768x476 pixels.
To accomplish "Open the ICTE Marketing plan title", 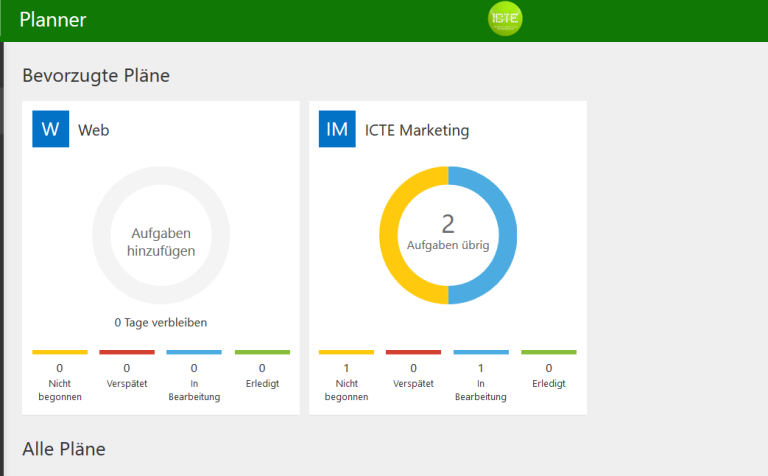I will (x=417, y=130).
